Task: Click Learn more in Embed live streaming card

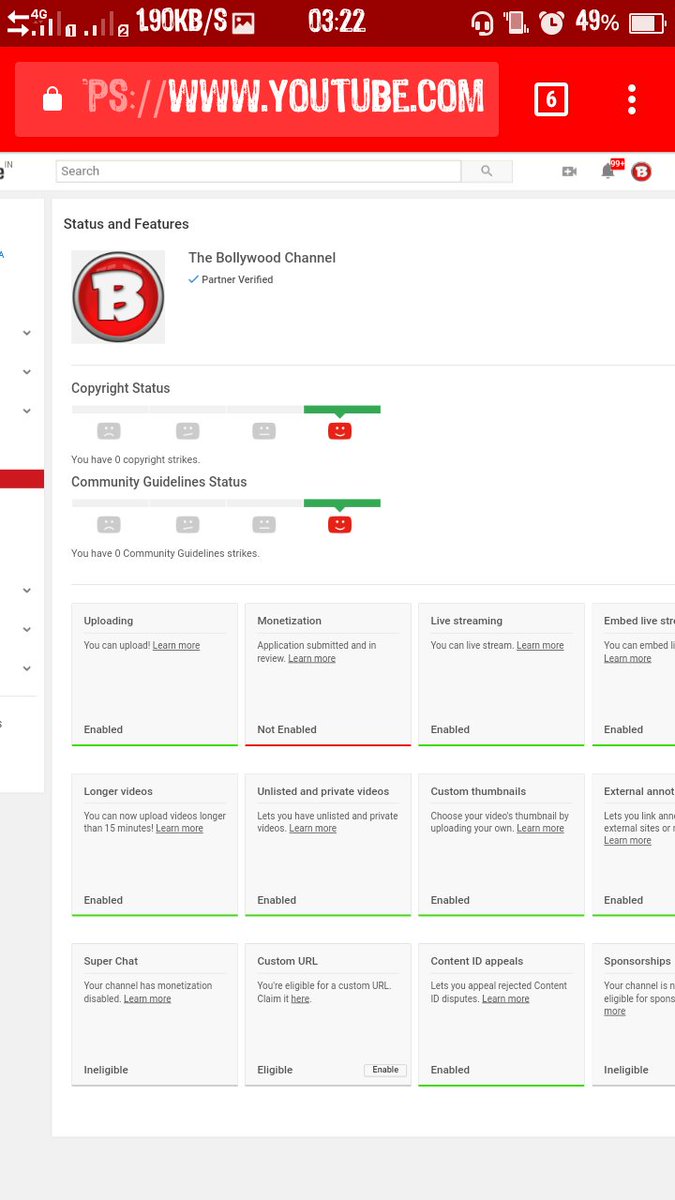Action: point(627,659)
